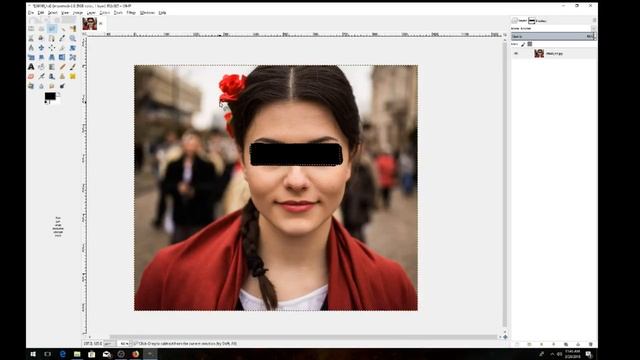Open the Select menu
The width and height of the screenshot is (640, 360).
[53, 13]
